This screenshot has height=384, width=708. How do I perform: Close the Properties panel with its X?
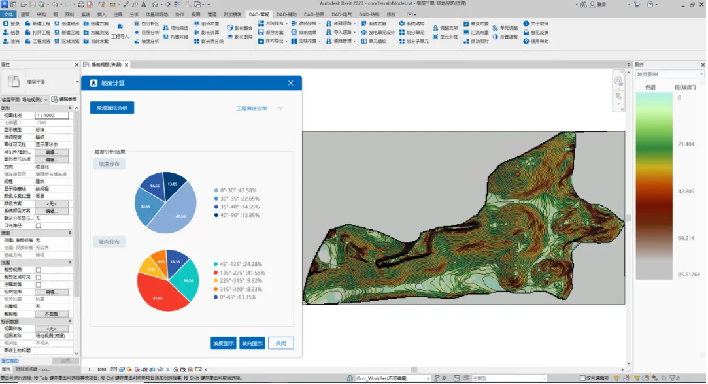(76, 65)
